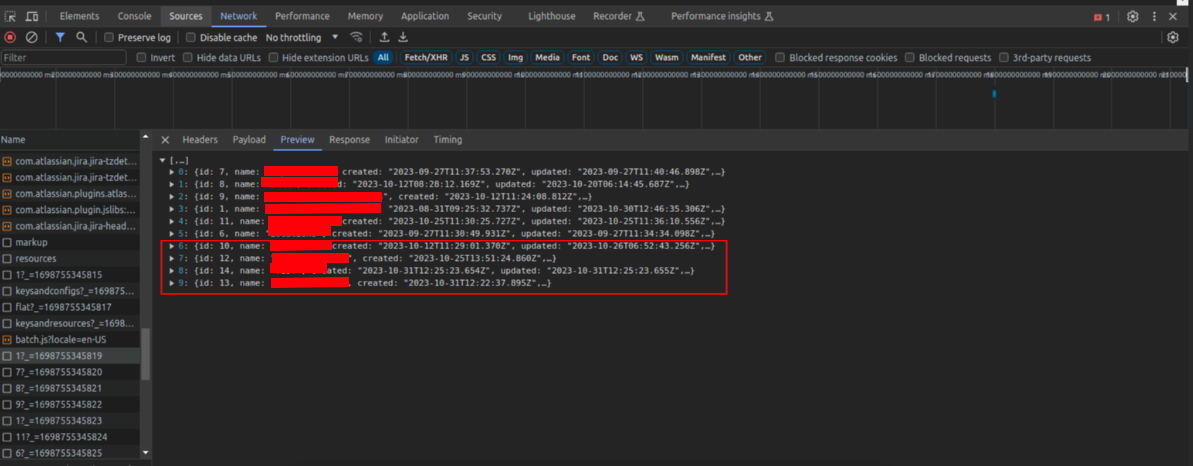Filter requests by JS type
The width and height of the screenshot is (1193, 466).
[x=464, y=58]
